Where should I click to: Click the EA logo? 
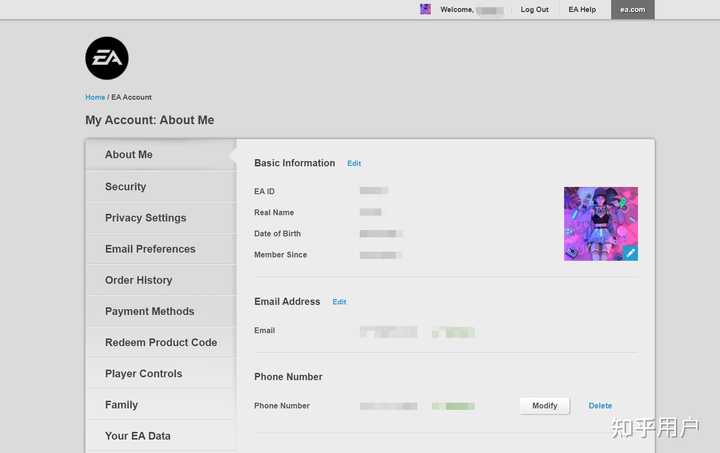pyautogui.click(x=107, y=58)
